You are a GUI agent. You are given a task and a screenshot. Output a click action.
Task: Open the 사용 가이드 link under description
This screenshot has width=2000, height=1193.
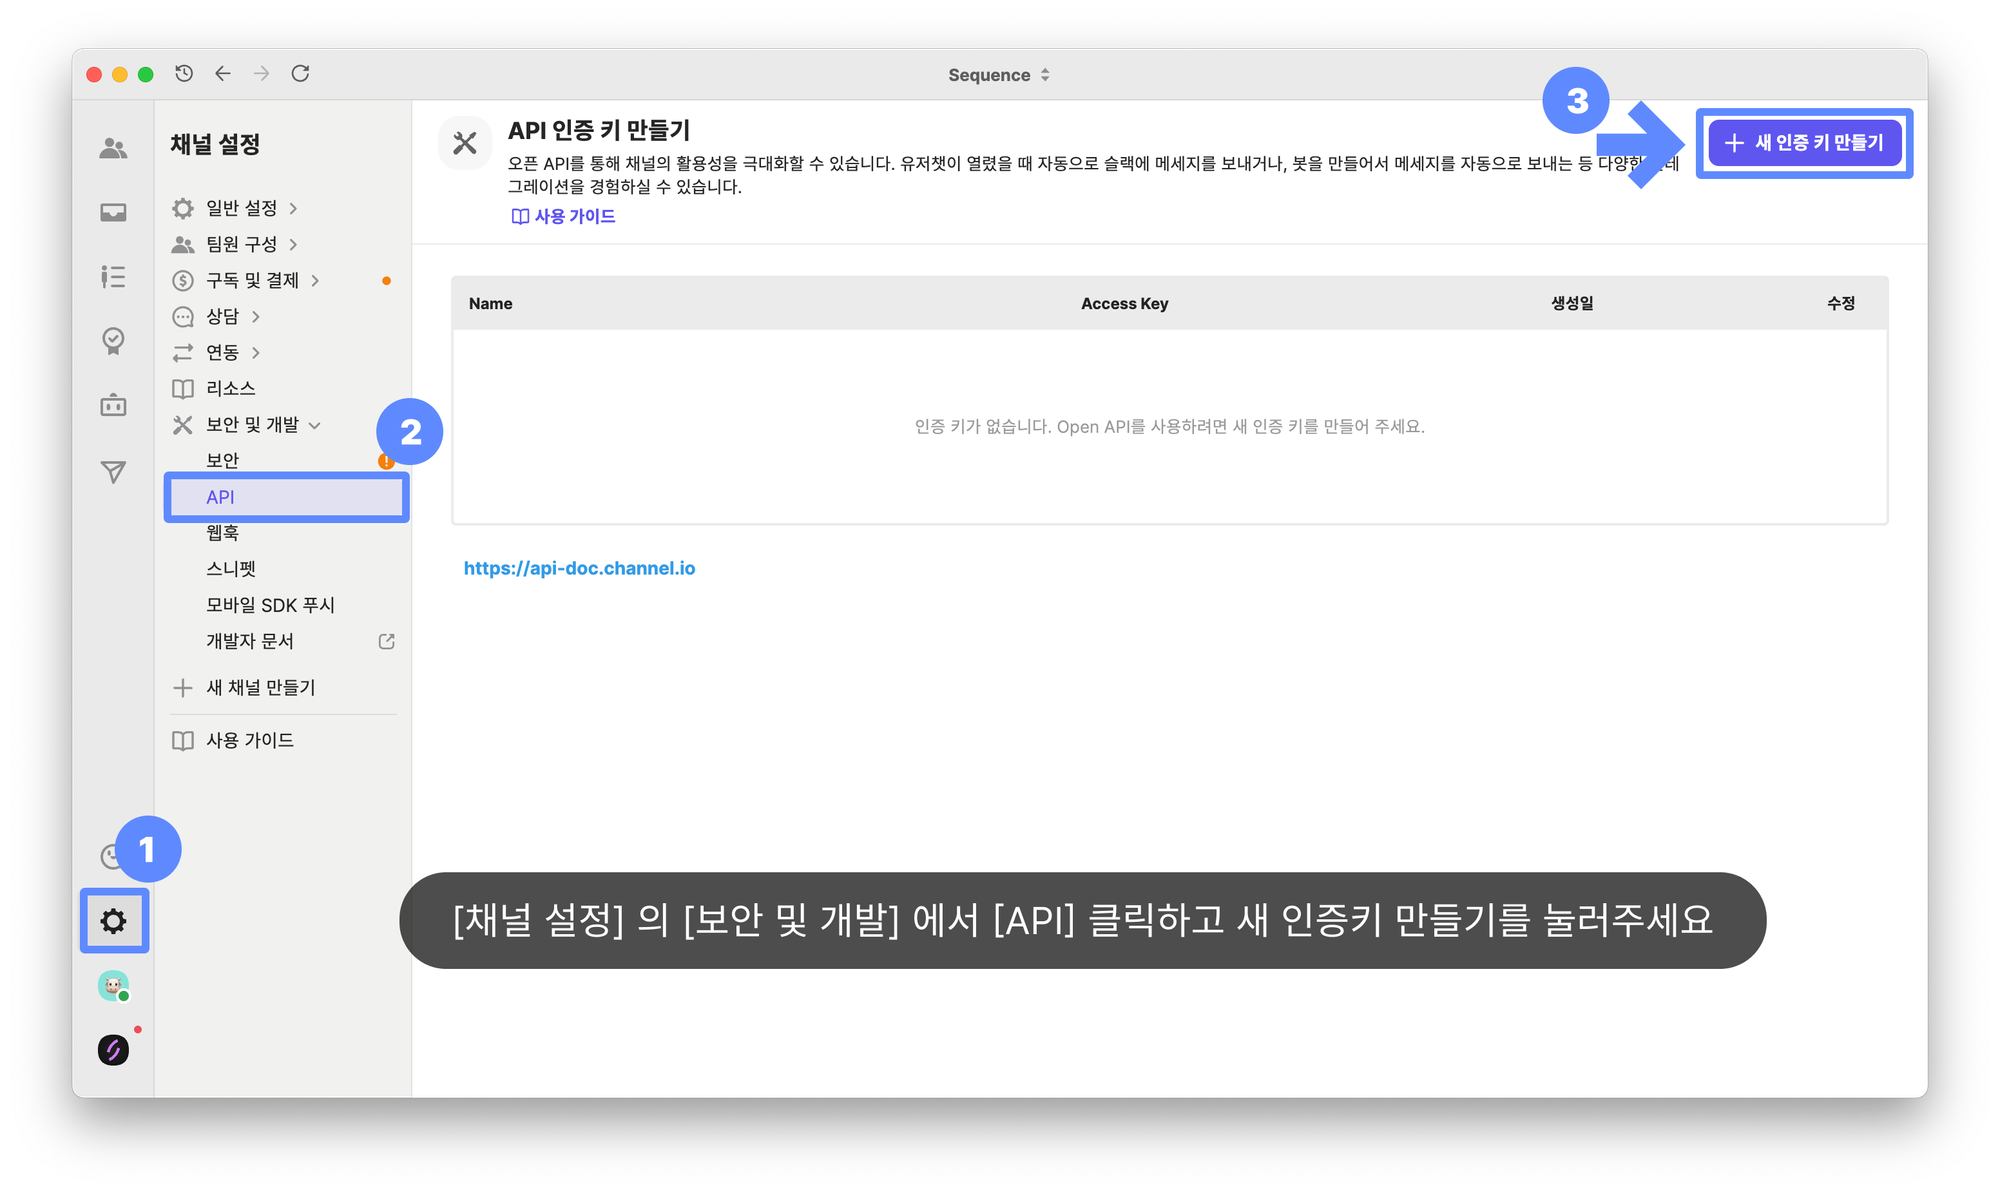(x=564, y=216)
